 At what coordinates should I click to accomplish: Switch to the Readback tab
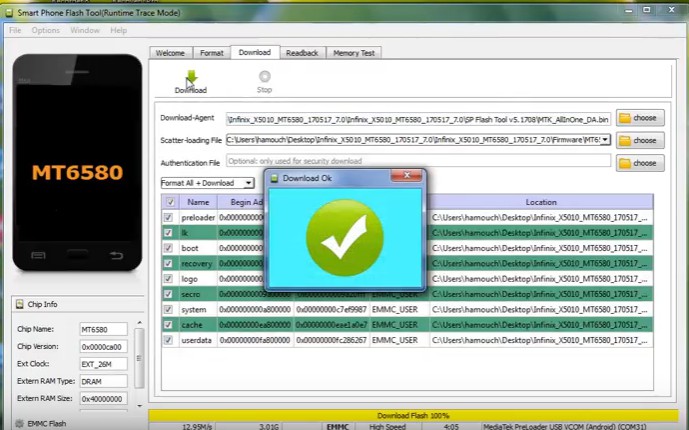[x=301, y=53]
